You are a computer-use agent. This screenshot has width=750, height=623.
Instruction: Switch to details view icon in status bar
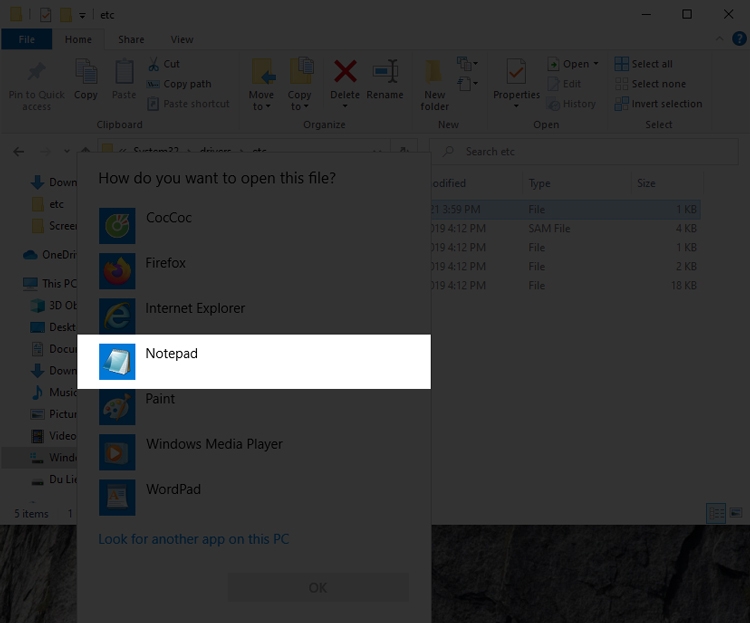[716, 513]
